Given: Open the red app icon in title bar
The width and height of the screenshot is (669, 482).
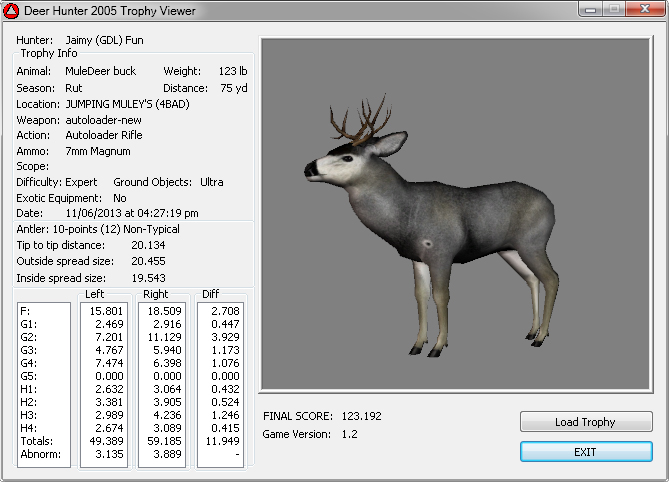Looking at the screenshot, I should 12,11.
